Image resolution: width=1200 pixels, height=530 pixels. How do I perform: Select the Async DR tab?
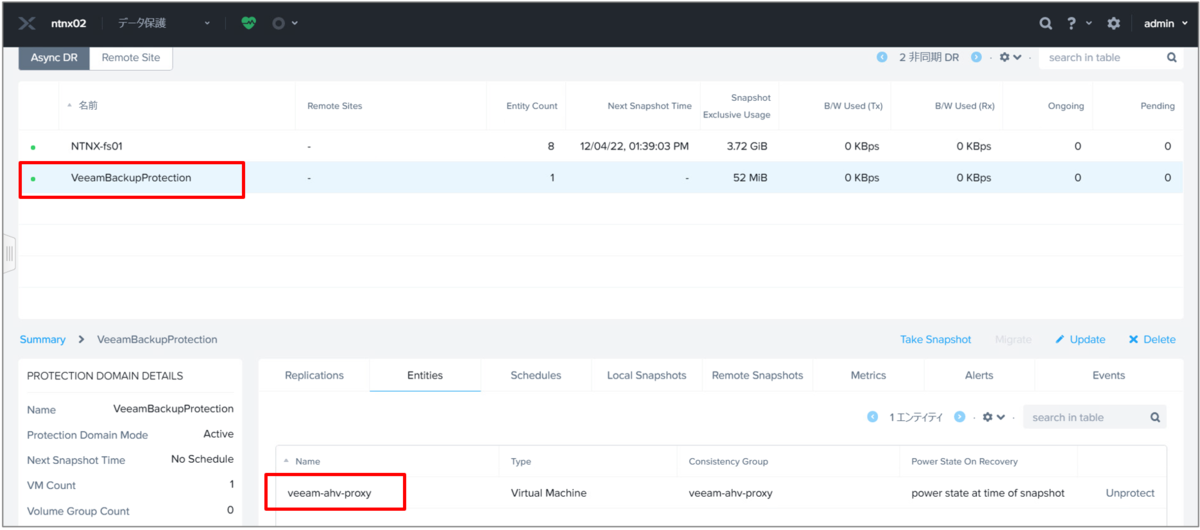54,58
